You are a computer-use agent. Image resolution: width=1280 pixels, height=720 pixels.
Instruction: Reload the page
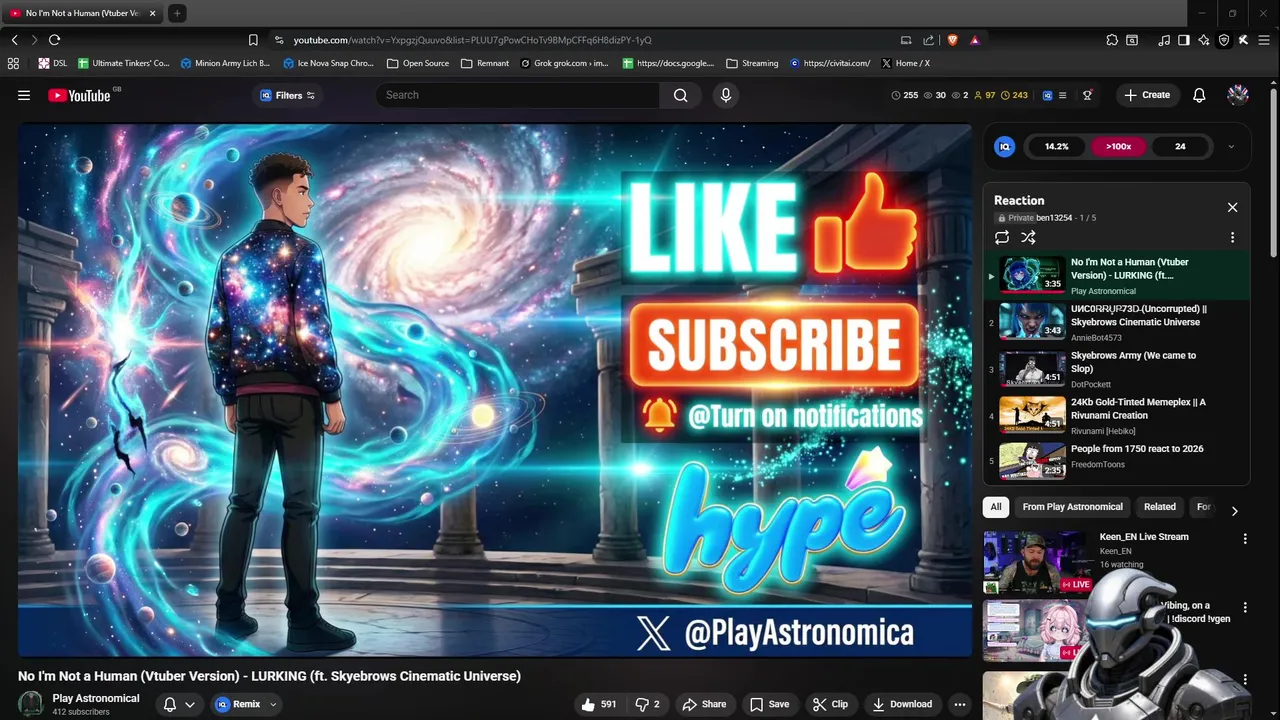[54, 40]
